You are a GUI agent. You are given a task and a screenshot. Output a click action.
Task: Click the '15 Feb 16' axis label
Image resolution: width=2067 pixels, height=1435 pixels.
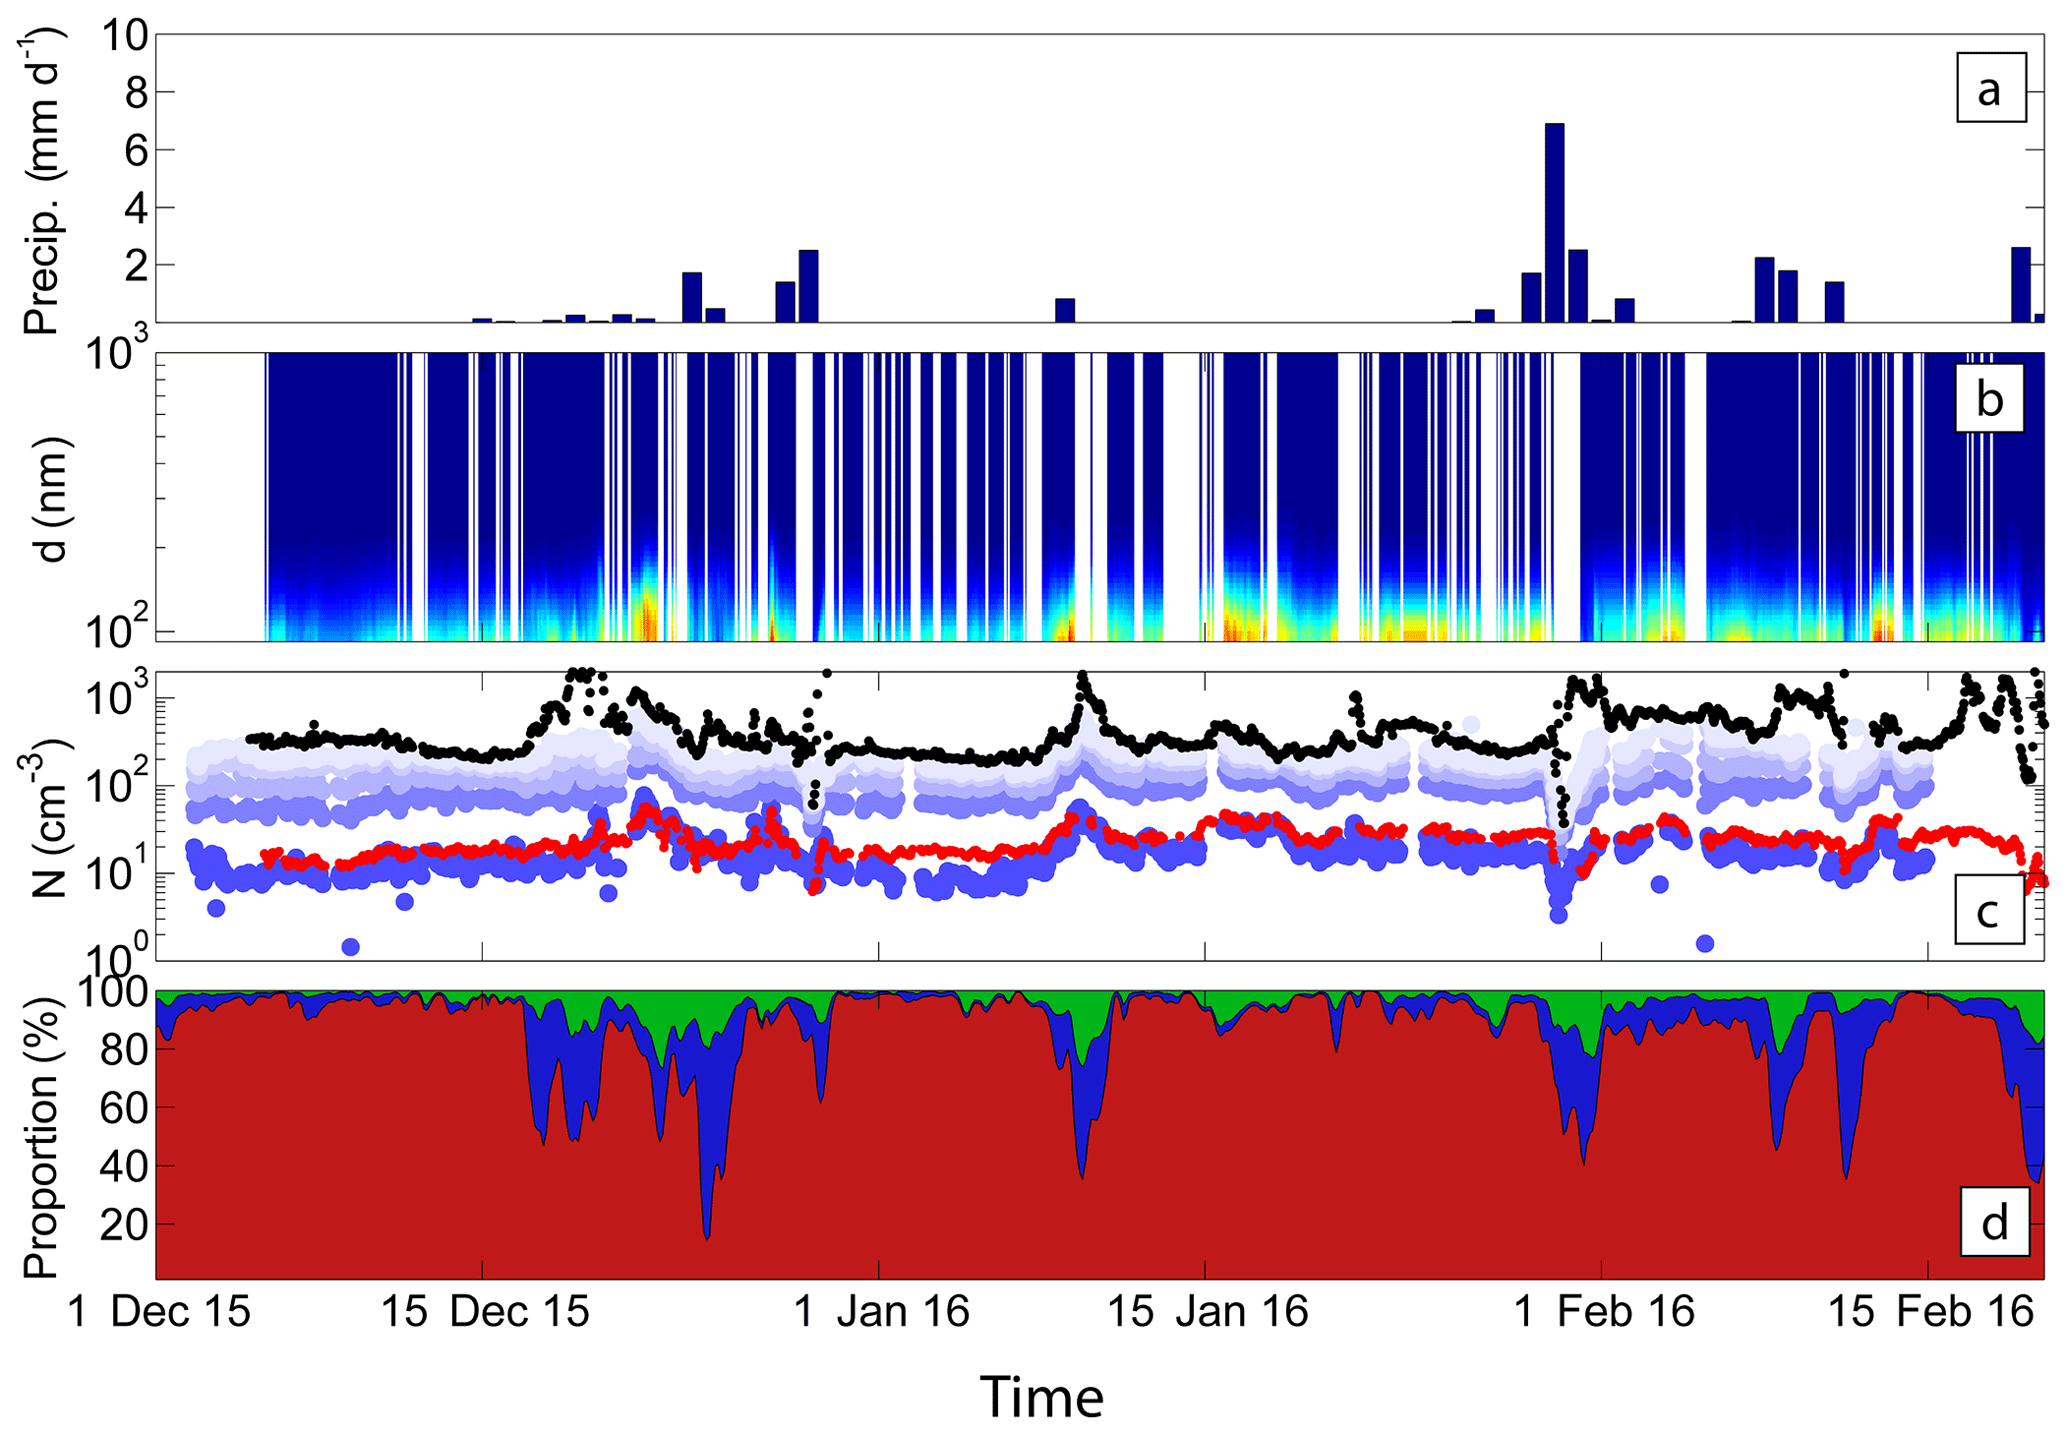1931,1311
